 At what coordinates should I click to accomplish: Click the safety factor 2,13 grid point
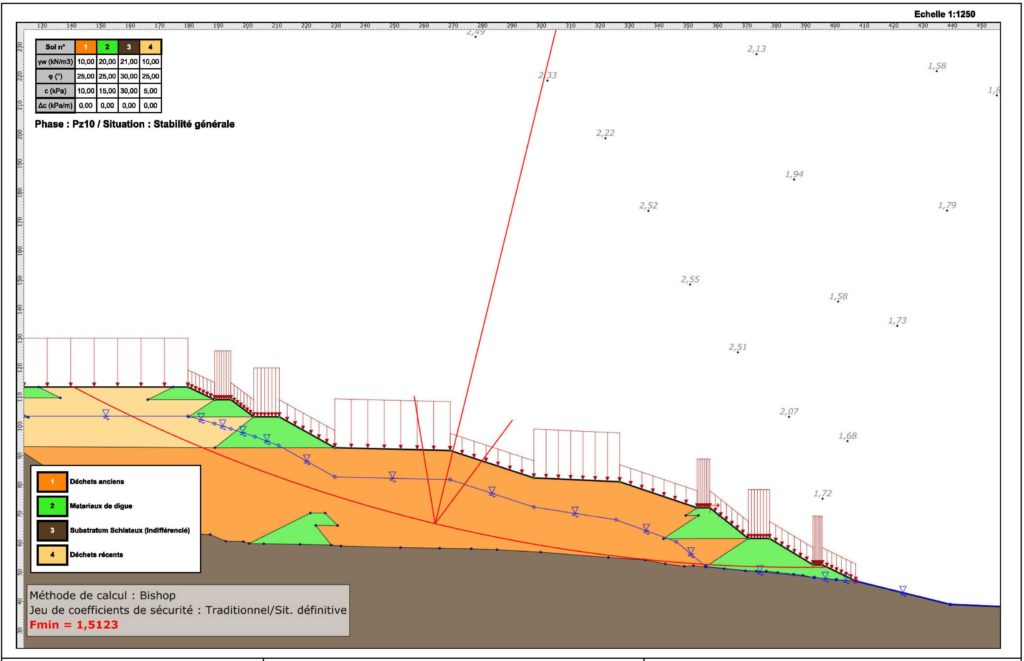[756, 49]
